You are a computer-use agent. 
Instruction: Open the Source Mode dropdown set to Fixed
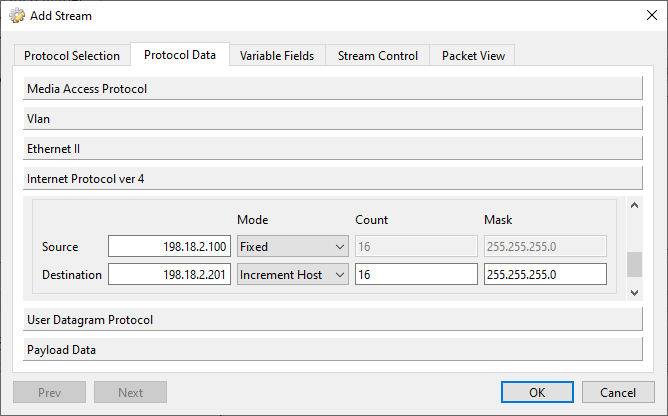point(293,246)
